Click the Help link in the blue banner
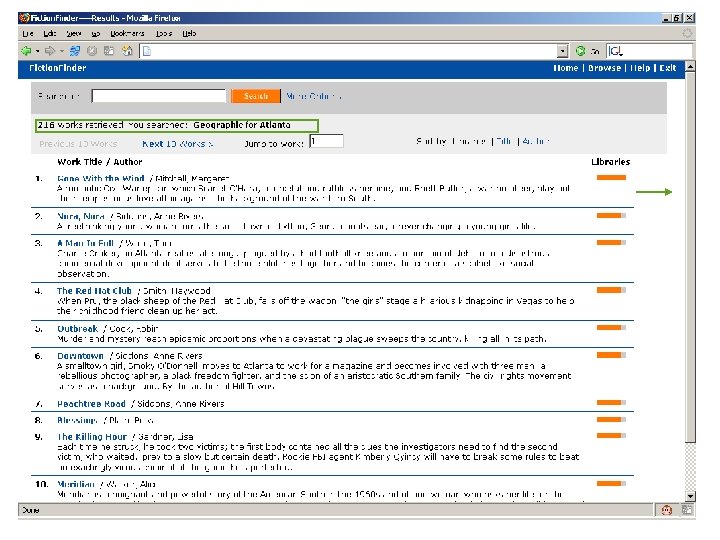This screenshot has width=720, height=540. [x=640, y=68]
